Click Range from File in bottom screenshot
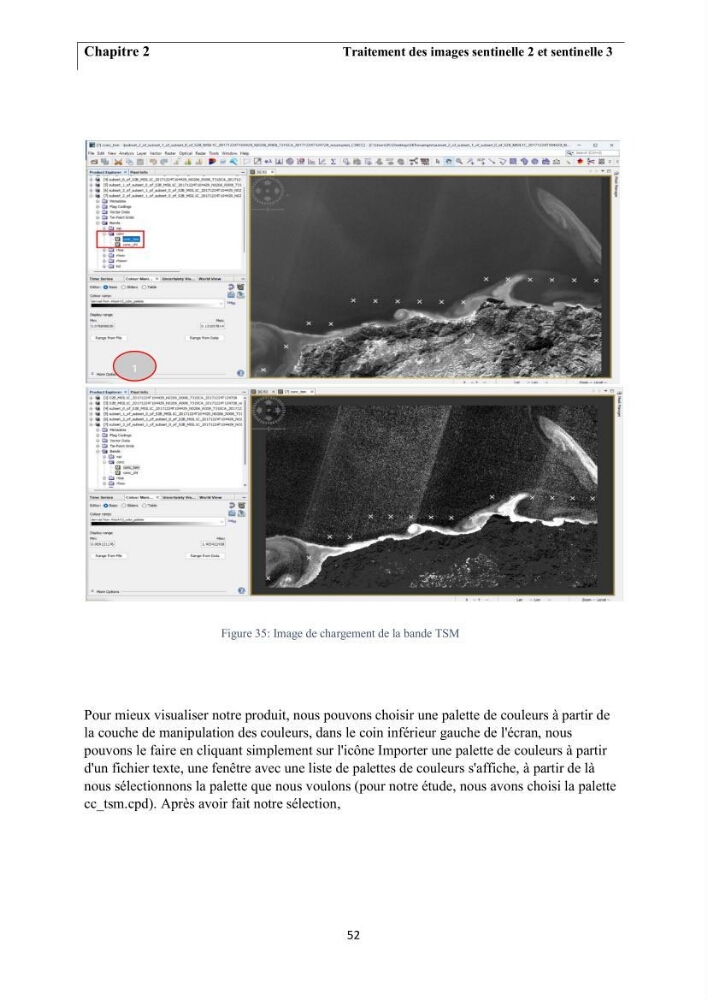This screenshot has height=1000, width=707. click(108, 556)
